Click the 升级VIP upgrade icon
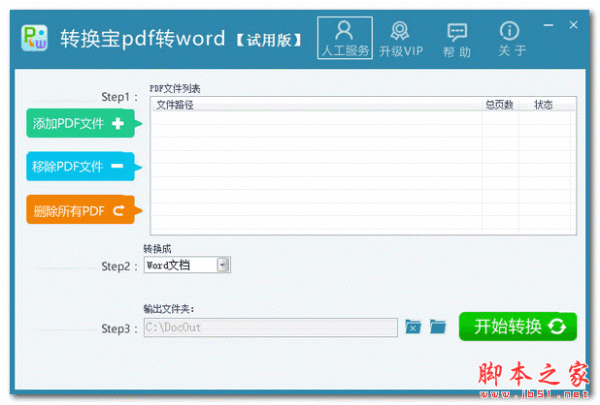 (401, 39)
